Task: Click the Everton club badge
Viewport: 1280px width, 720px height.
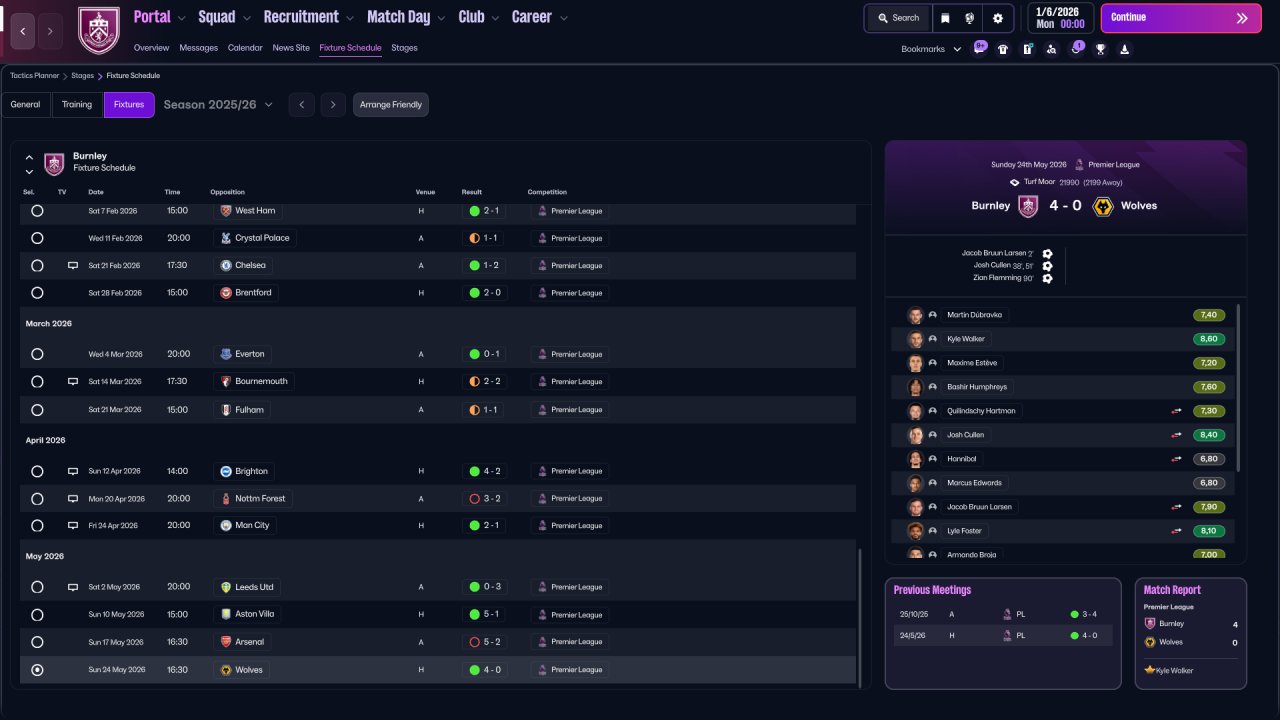Action: (x=226, y=354)
